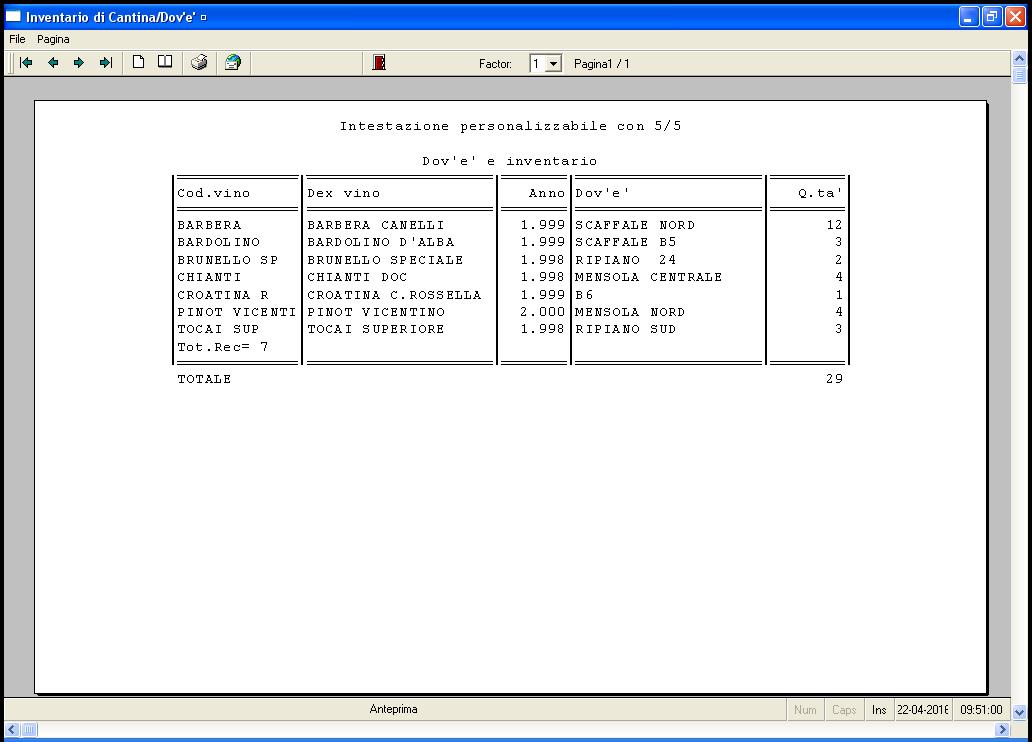Restore down the window
This screenshot has height=742, width=1032.
coord(992,16)
